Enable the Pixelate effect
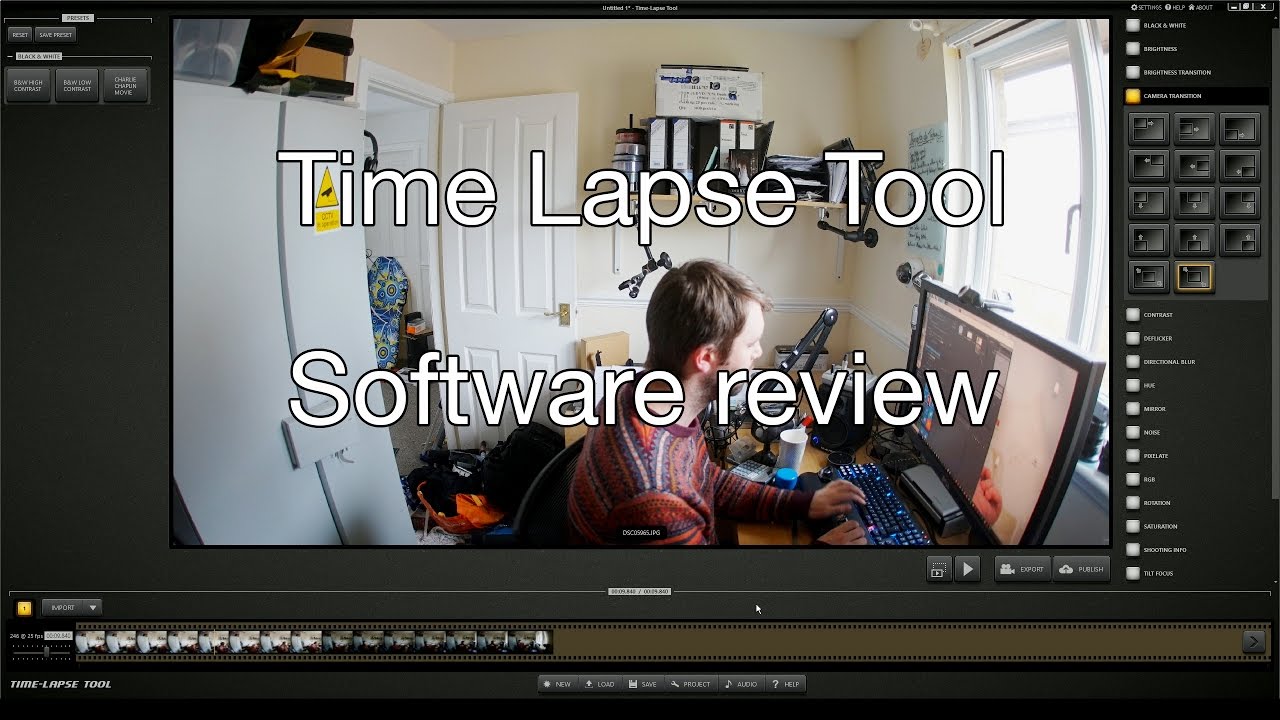The image size is (1280, 720). tap(1133, 455)
